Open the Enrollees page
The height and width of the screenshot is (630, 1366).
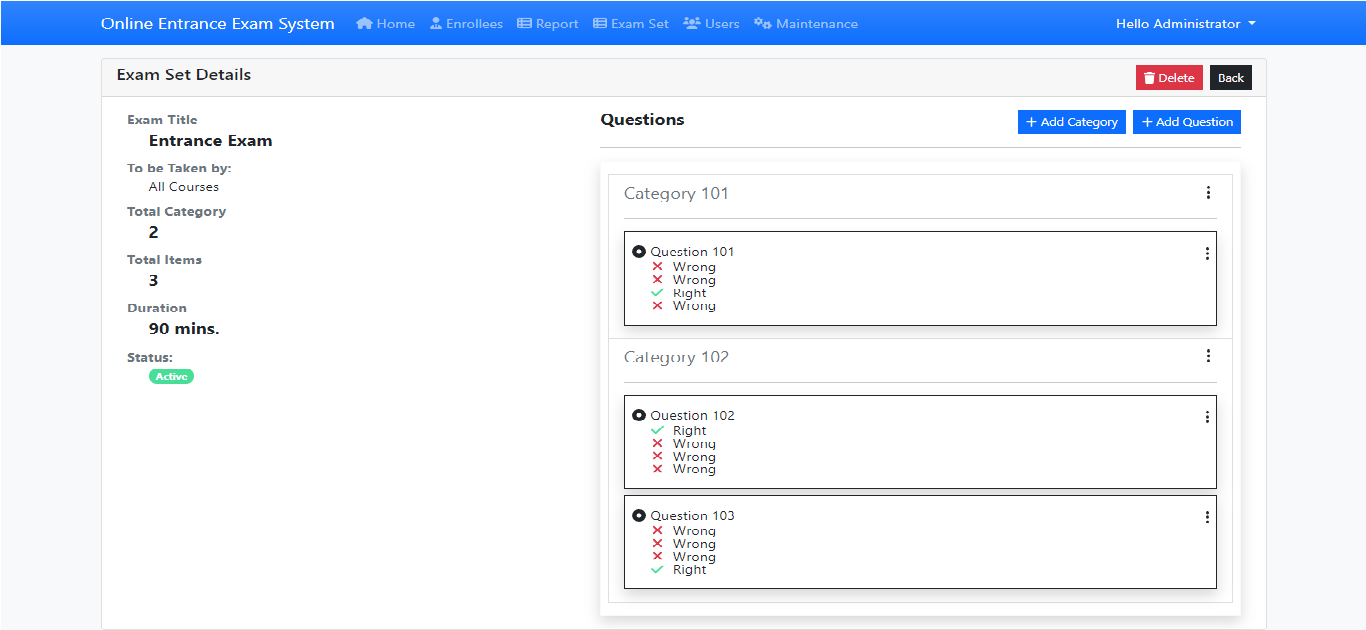(466, 24)
